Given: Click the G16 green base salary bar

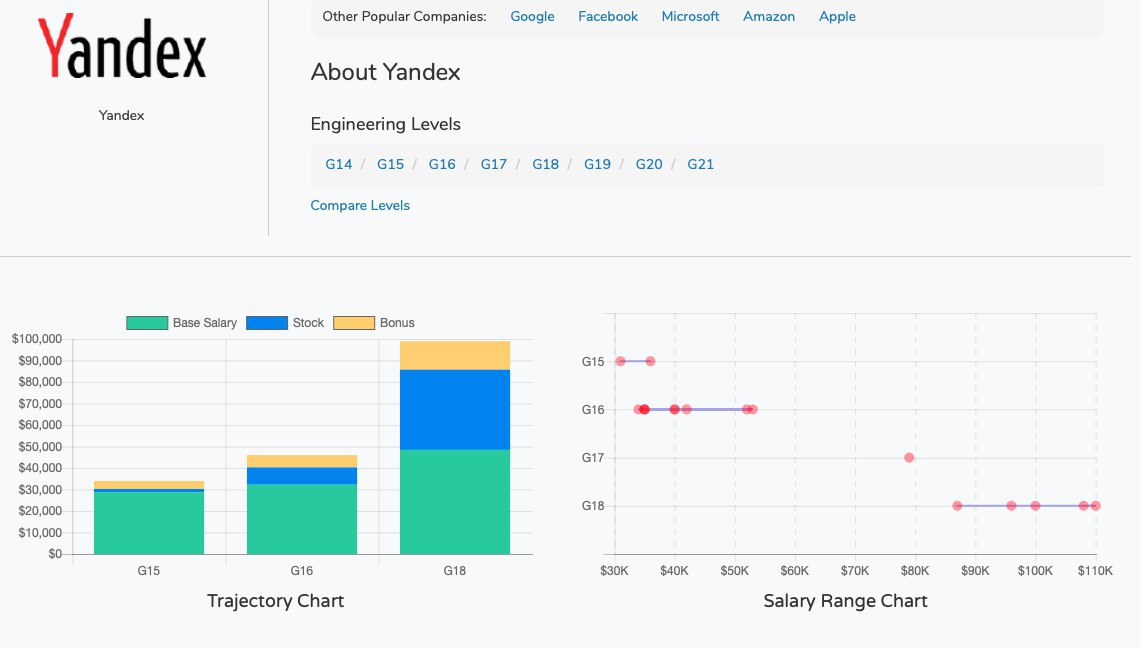Looking at the screenshot, I should (x=302, y=519).
